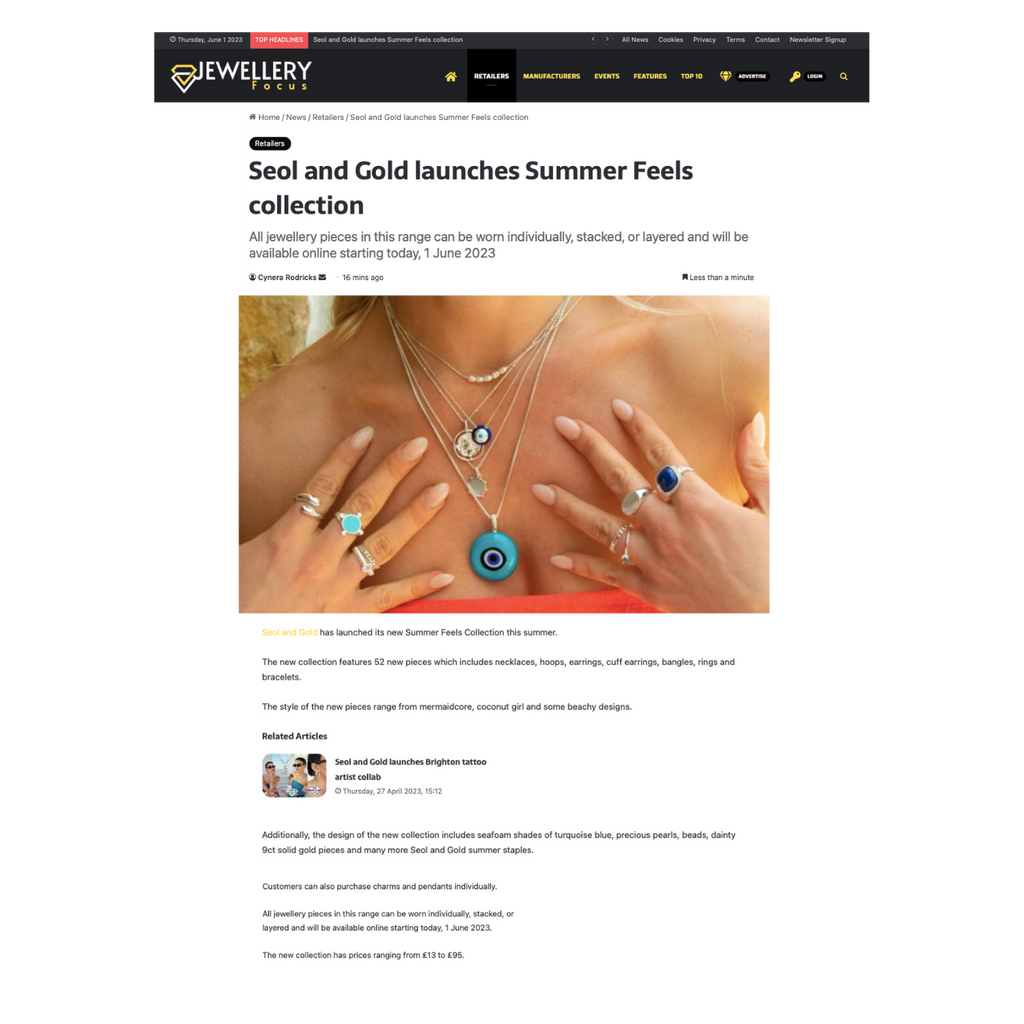Go to next headline arrow

pyautogui.click(x=607, y=39)
